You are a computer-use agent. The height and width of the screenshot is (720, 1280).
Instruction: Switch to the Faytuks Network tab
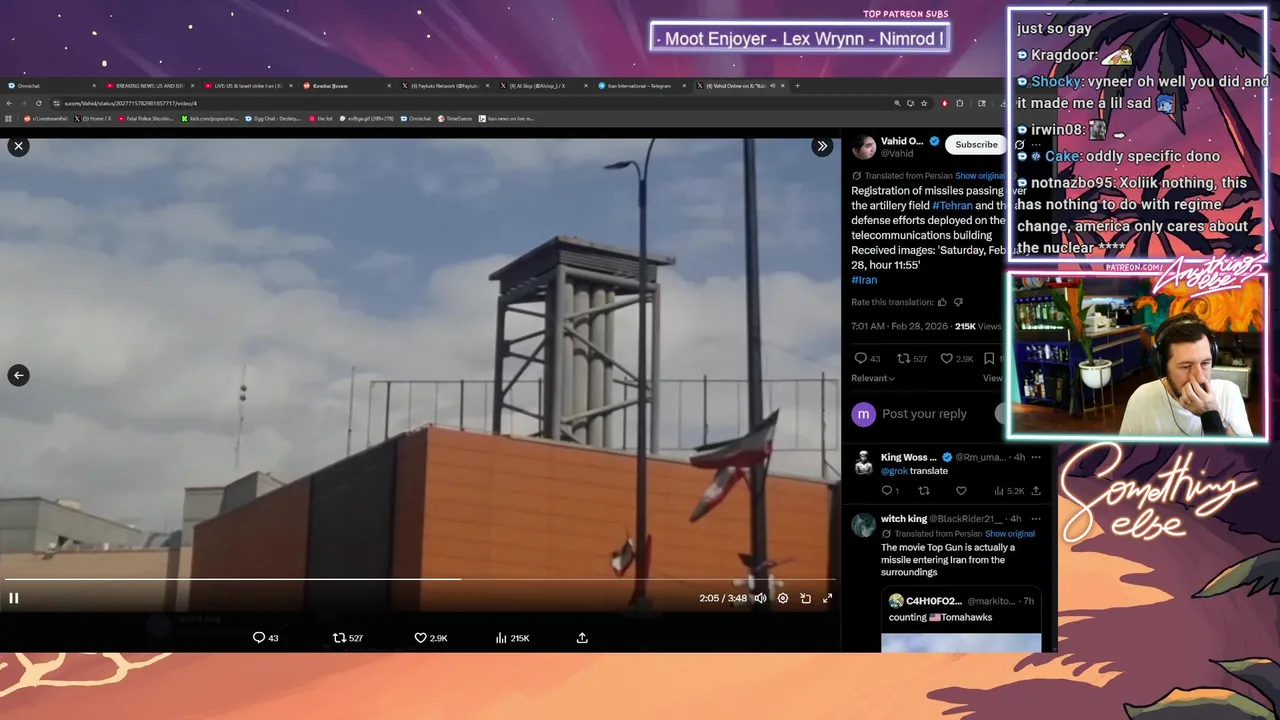tap(445, 86)
